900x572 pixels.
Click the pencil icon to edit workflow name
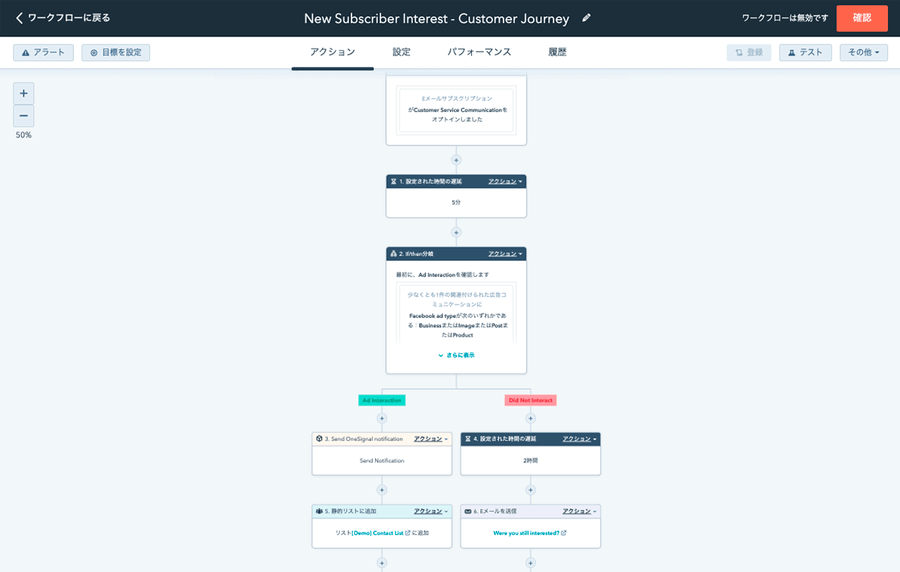pos(587,18)
